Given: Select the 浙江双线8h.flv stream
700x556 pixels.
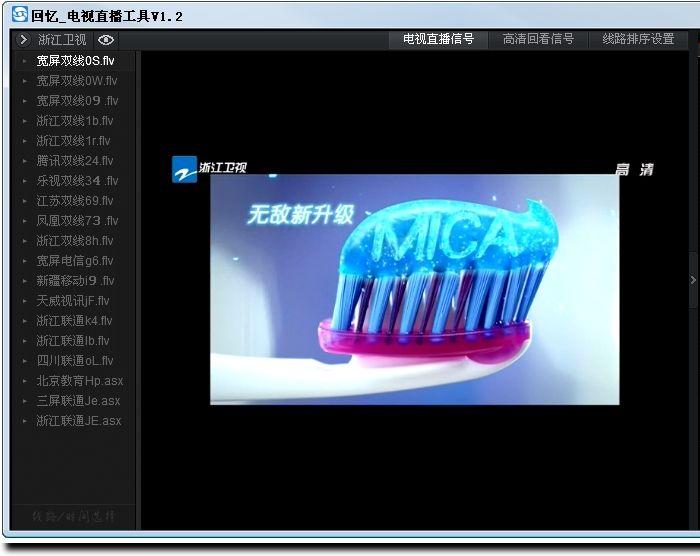Looking at the screenshot, I should click(x=75, y=241).
